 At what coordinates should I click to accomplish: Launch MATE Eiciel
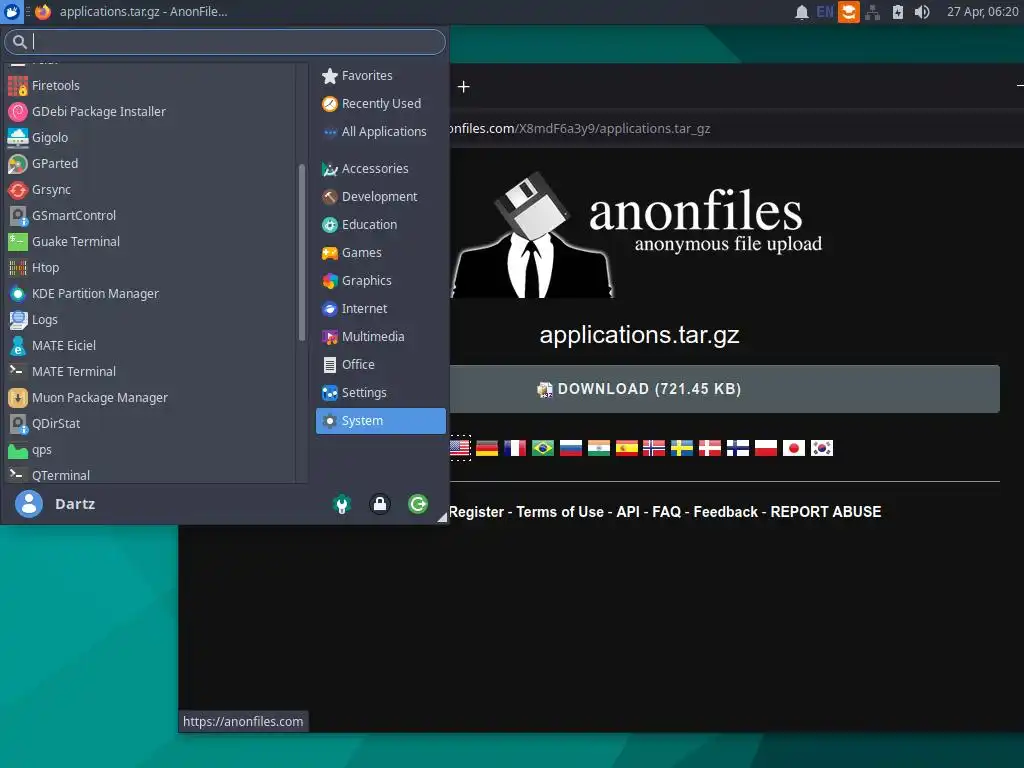(x=150, y=345)
